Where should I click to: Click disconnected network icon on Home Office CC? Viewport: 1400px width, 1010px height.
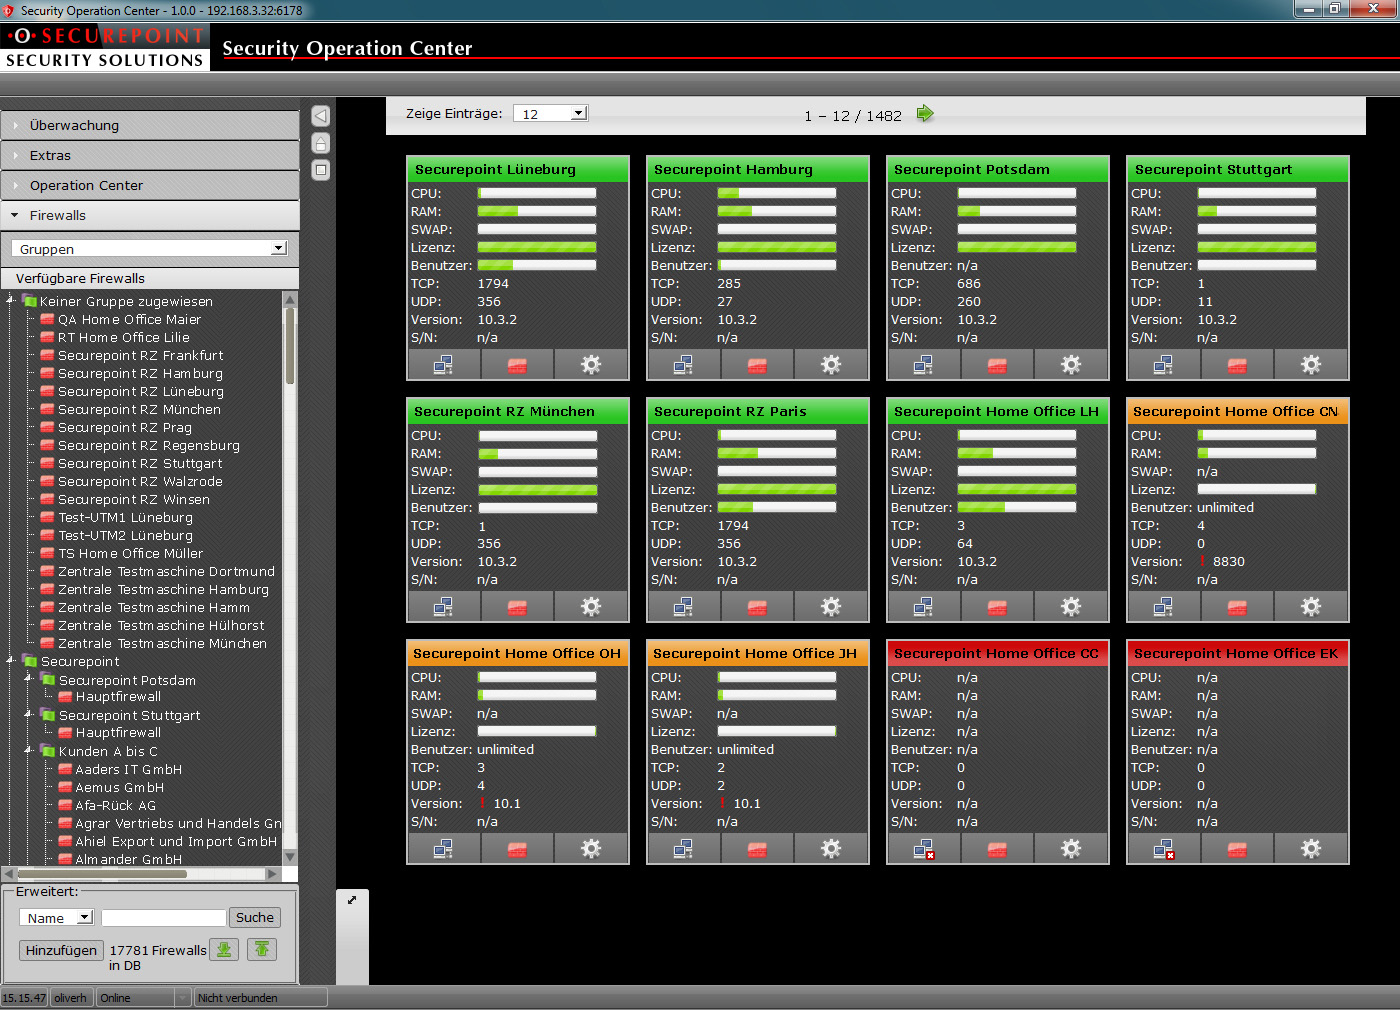point(923,849)
